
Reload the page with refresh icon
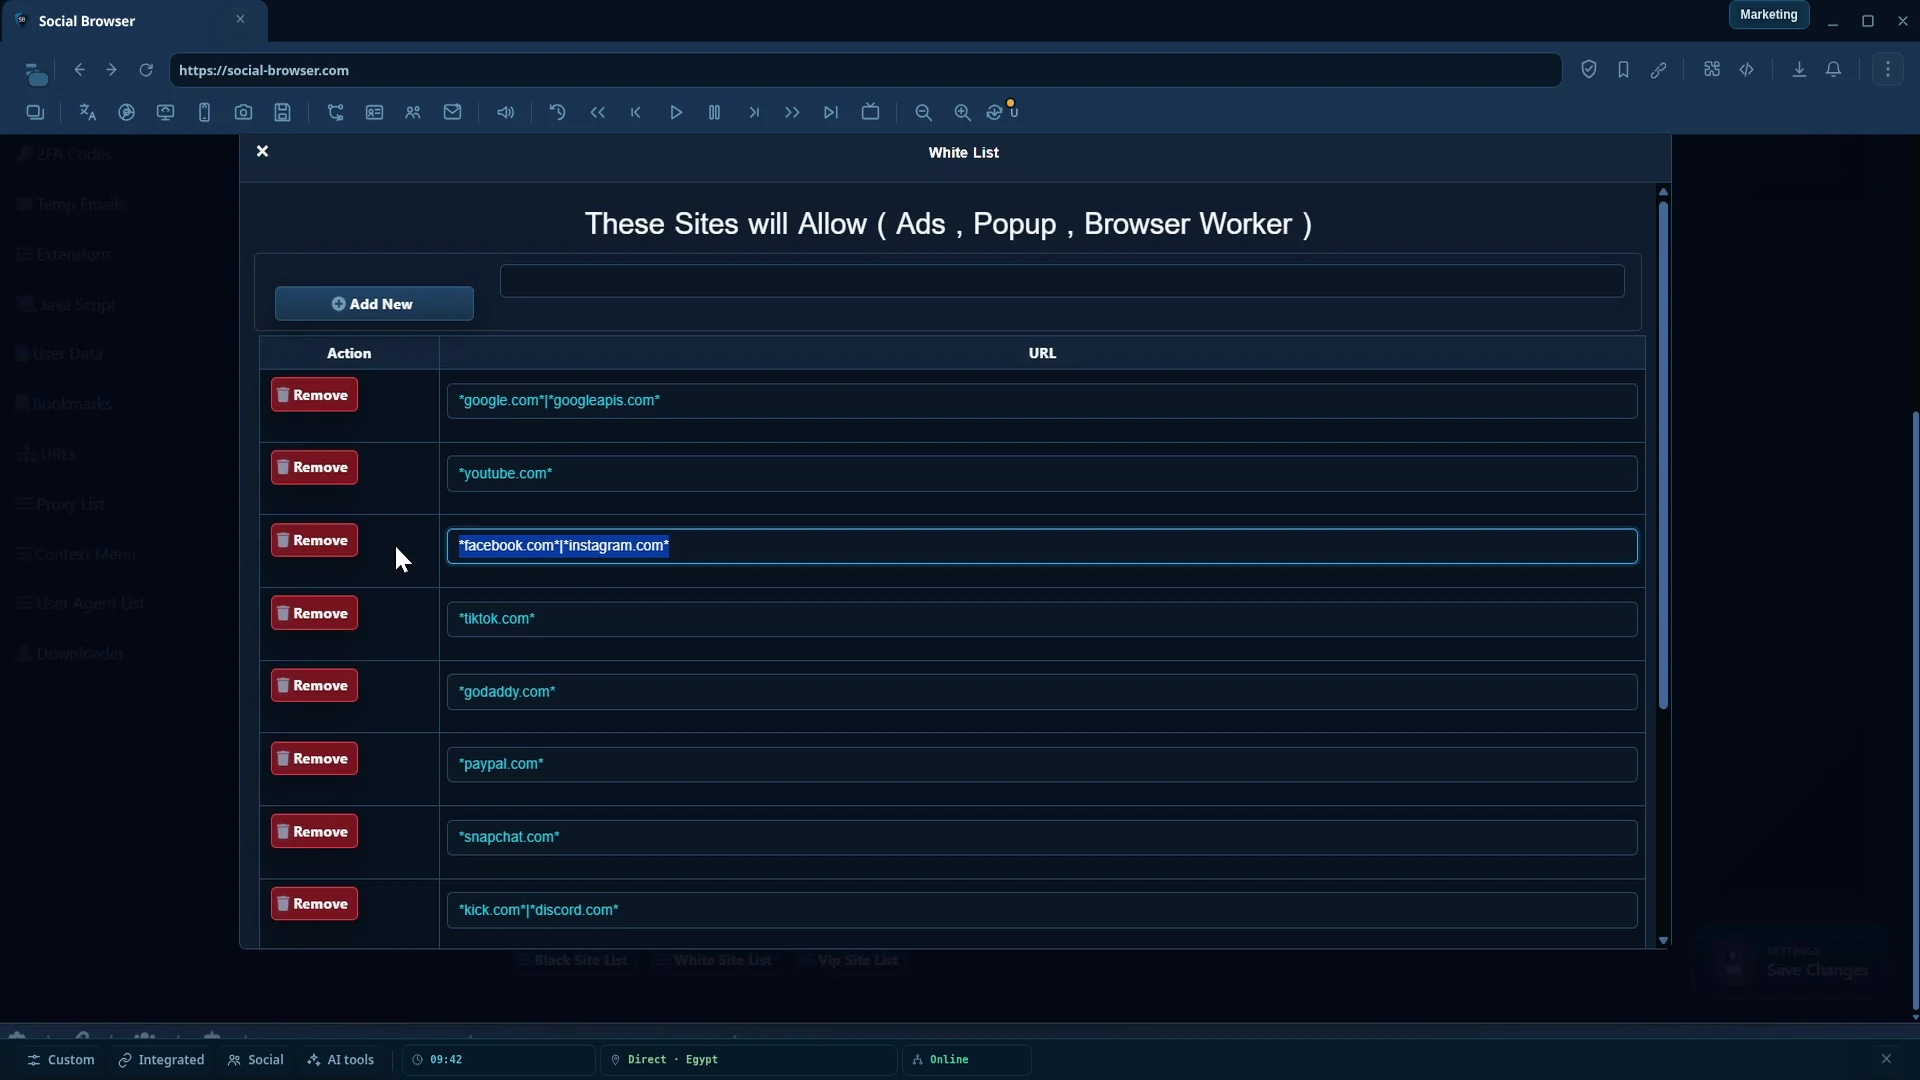click(146, 70)
